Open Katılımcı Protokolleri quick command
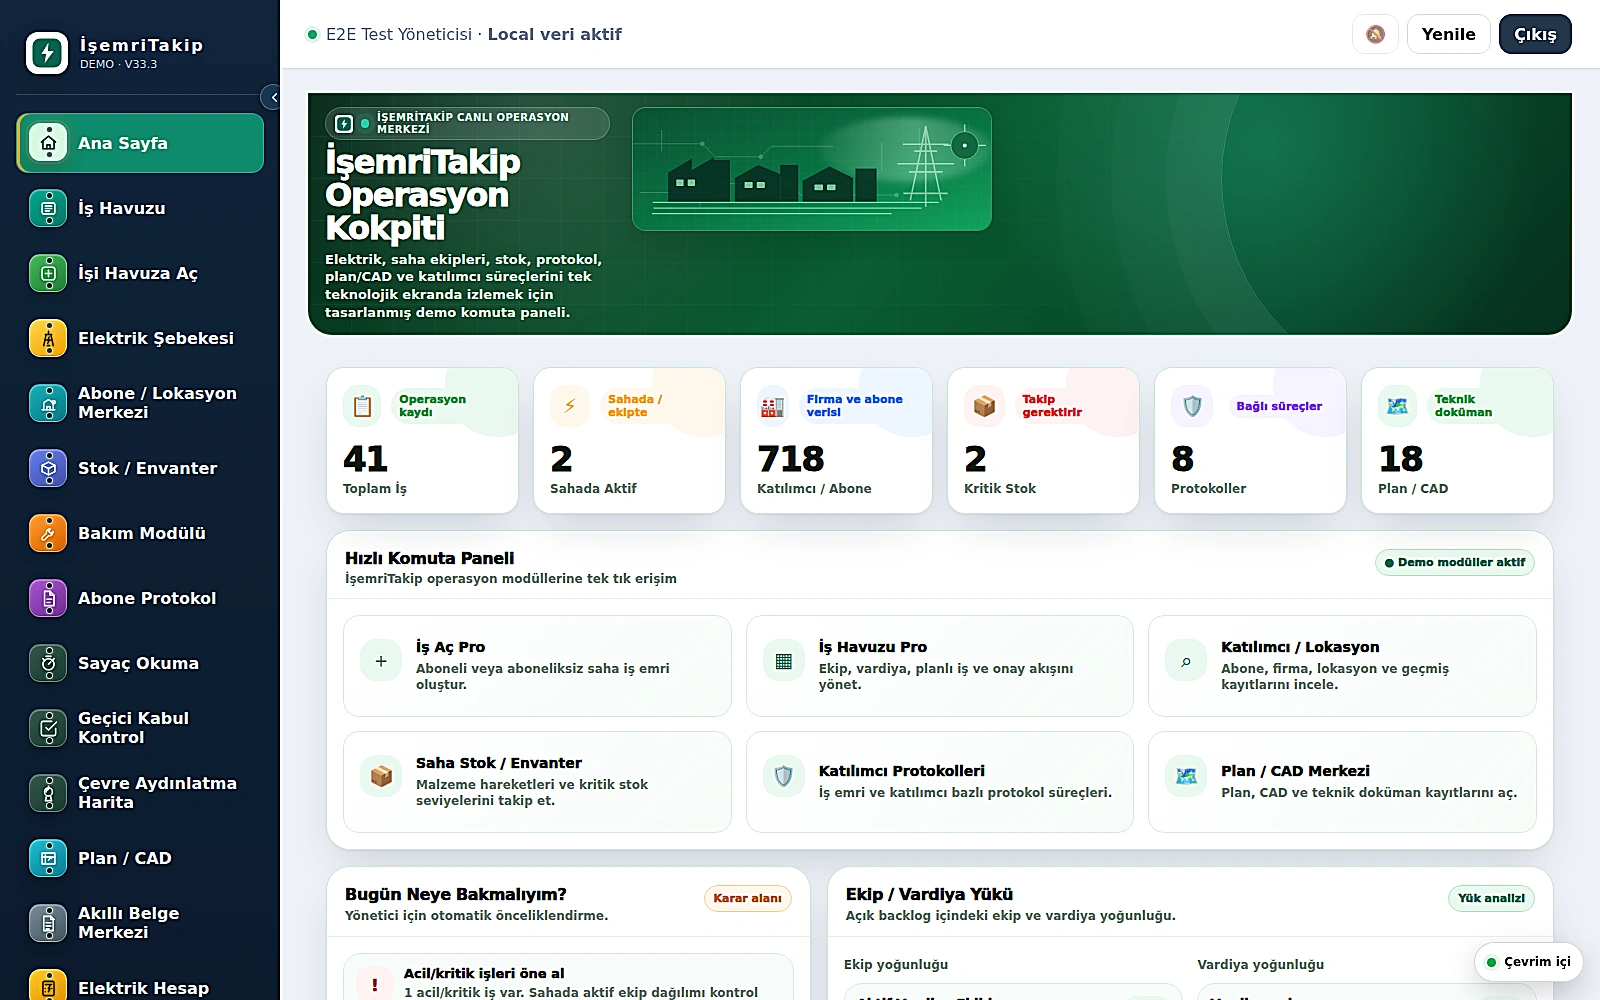The height and width of the screenshot is (1000, 1600). coord(940,782)
